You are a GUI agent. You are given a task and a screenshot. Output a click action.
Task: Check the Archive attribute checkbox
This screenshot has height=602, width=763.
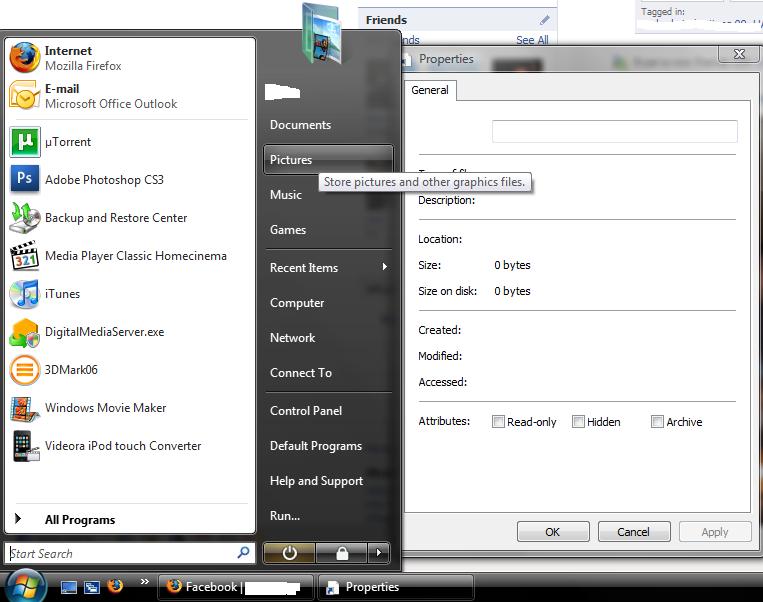point(657,422)
